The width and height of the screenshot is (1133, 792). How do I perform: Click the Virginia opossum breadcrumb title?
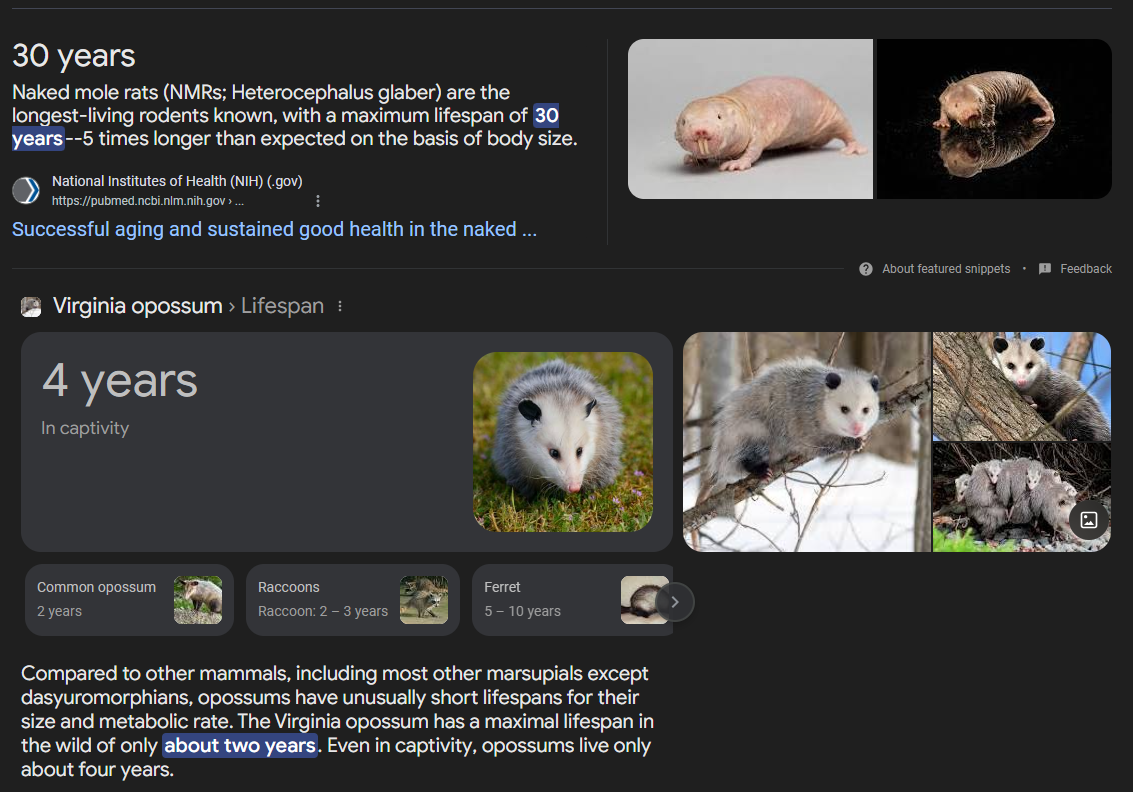pos(138,306)
